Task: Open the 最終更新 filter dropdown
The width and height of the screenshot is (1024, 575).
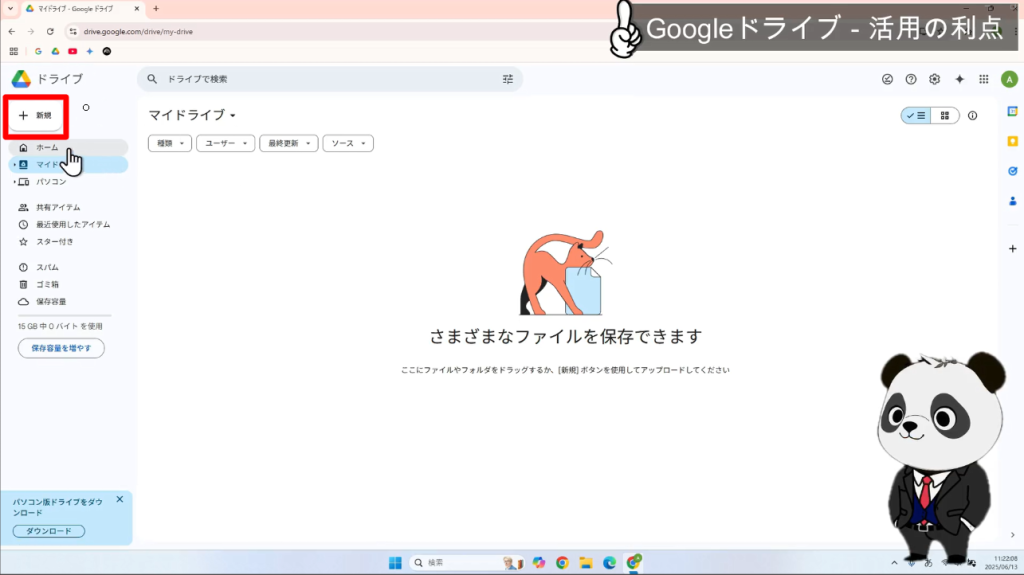Action: [289, 143]
